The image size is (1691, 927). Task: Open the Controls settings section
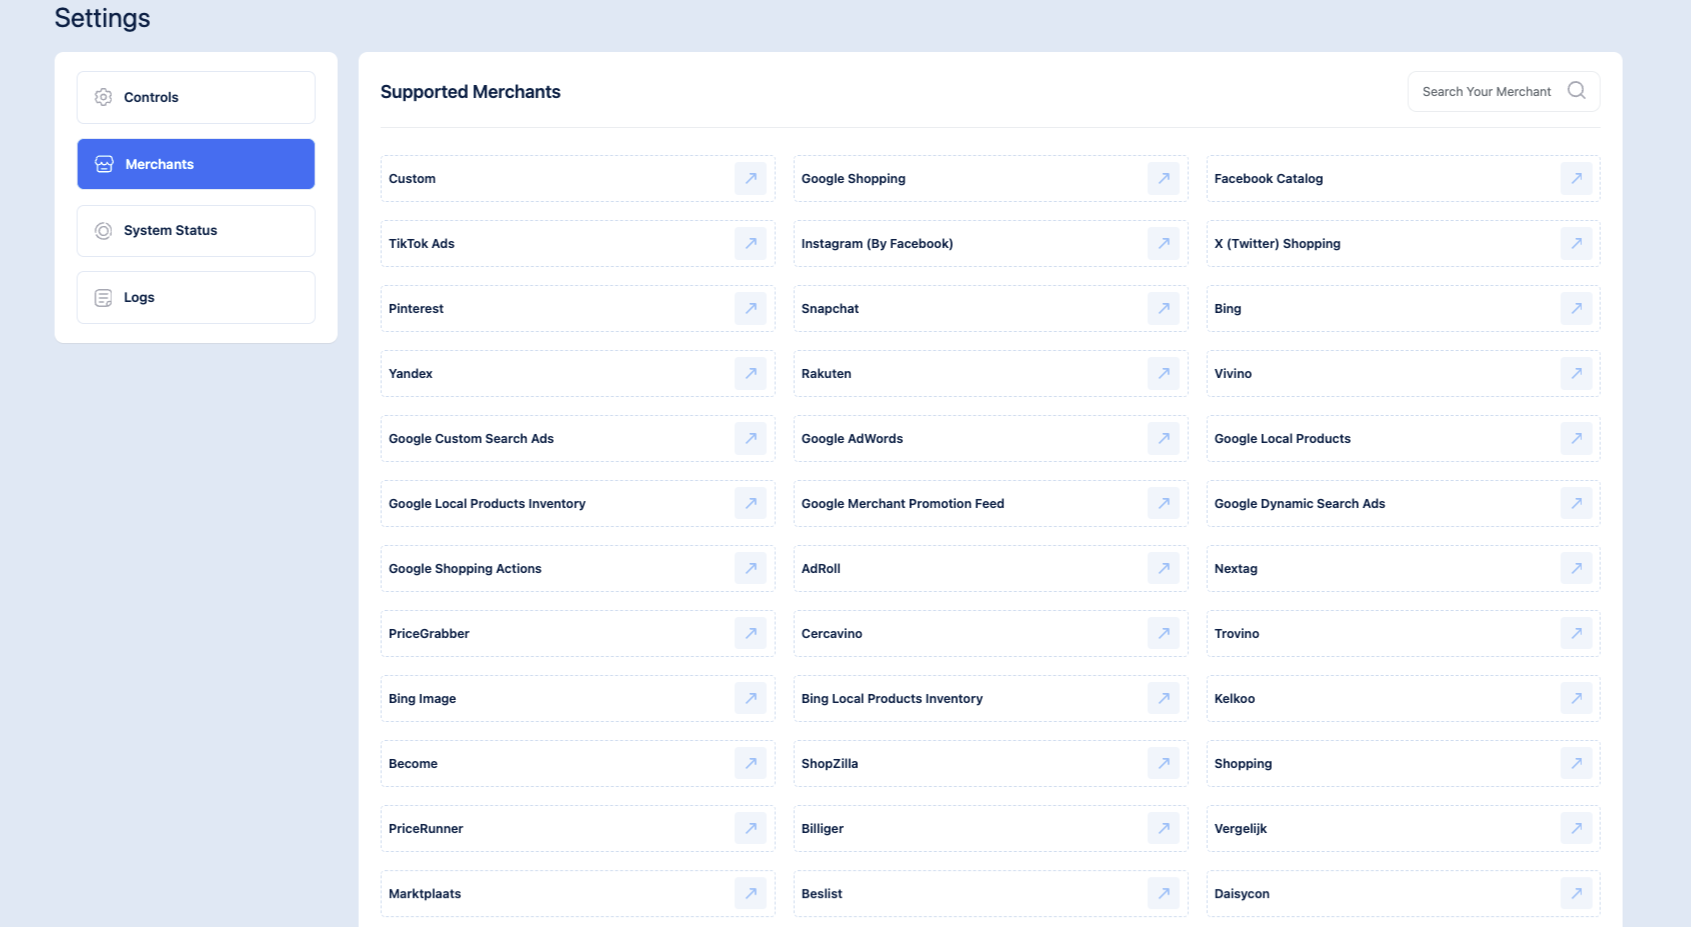[196, 97]
